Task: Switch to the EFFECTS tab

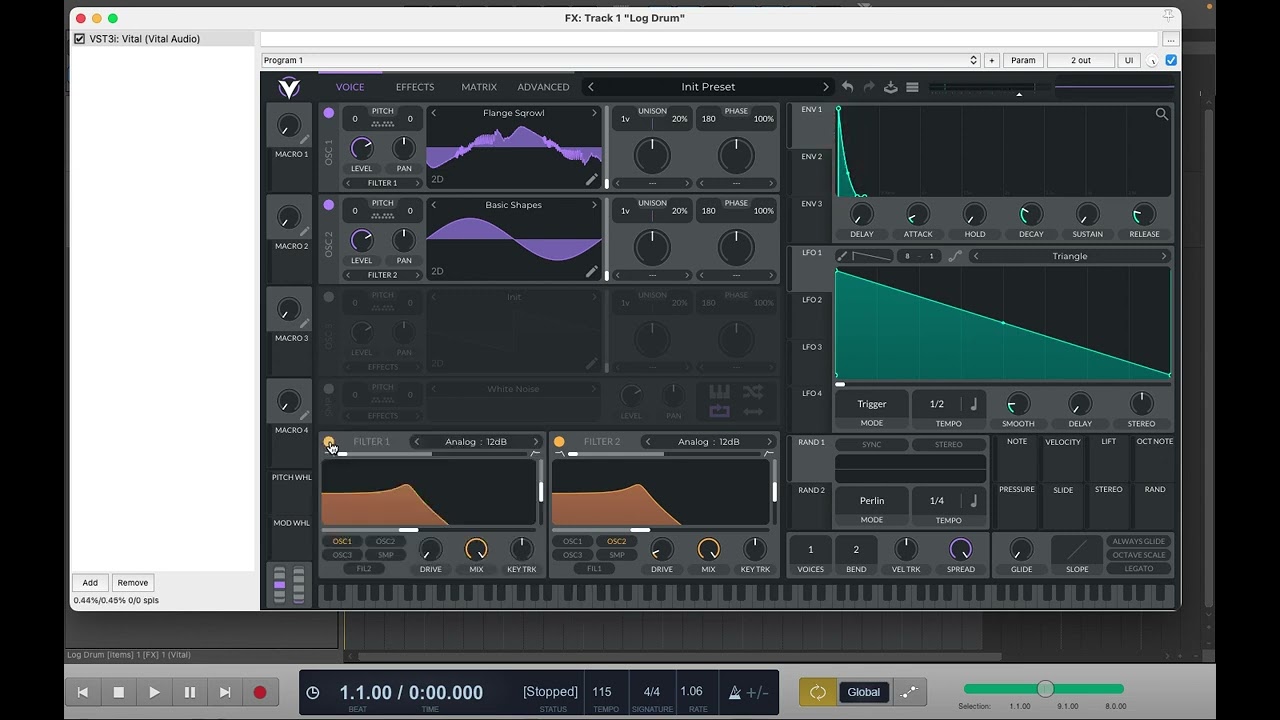Action: [415, 87]
